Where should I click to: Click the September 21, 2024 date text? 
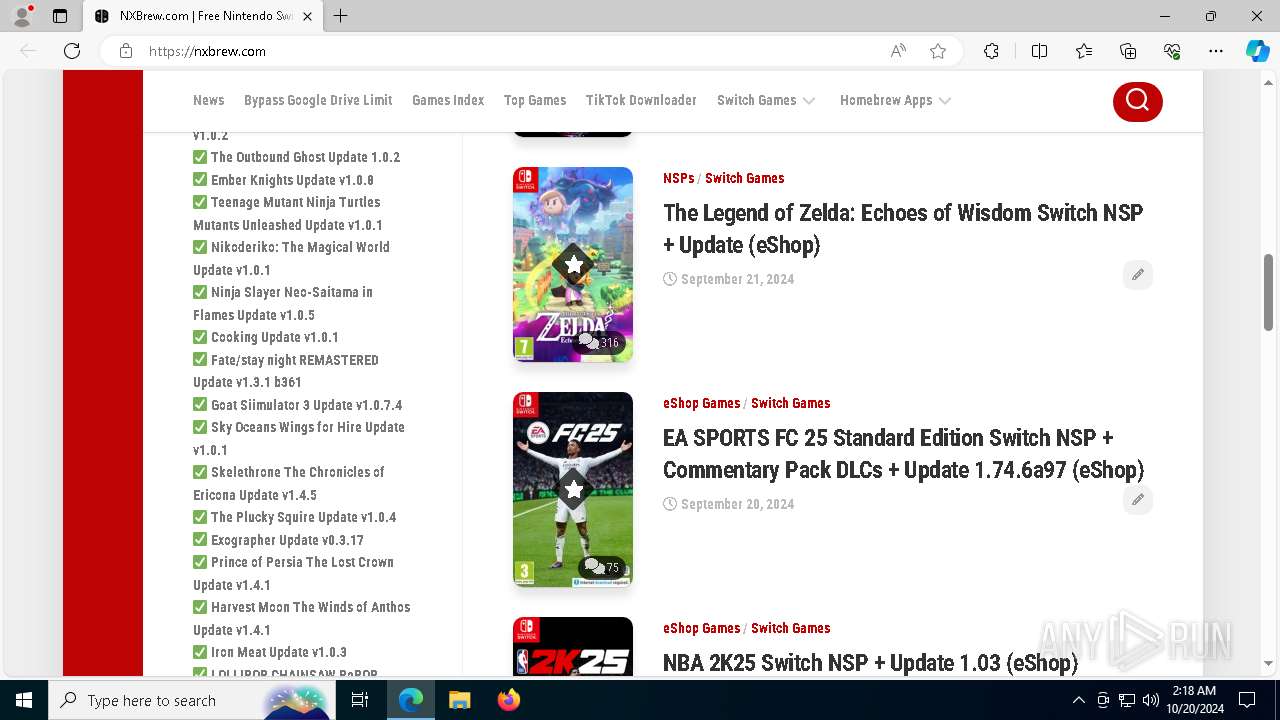coord(737,279)
